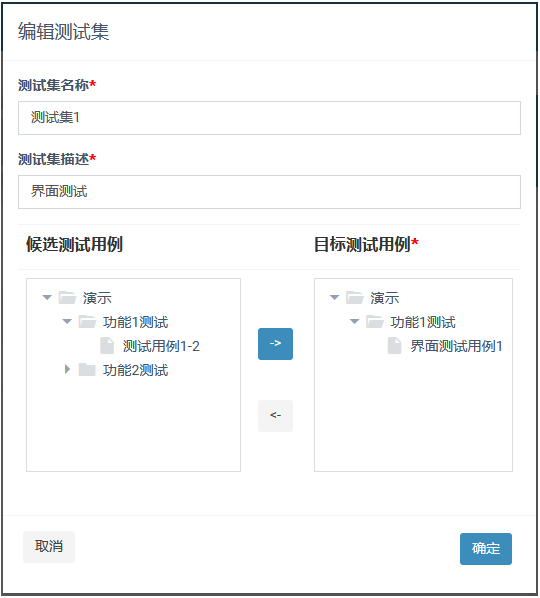Select the 功能2测试 tree label

pos(135,370)
